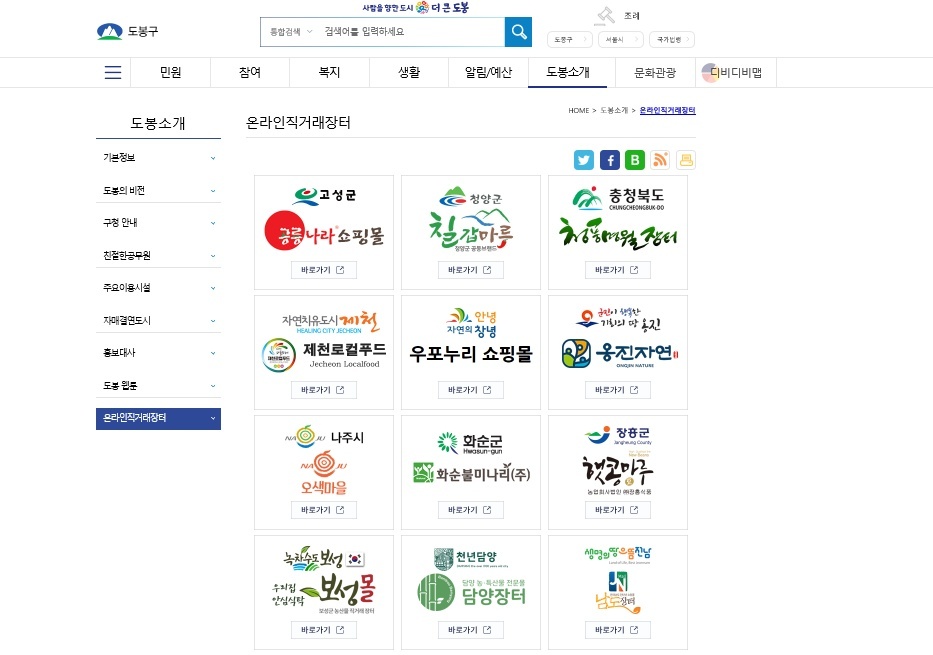Open the orange RSS feed icon
This screenshot has height=655, width=933.
click(660, 160)
